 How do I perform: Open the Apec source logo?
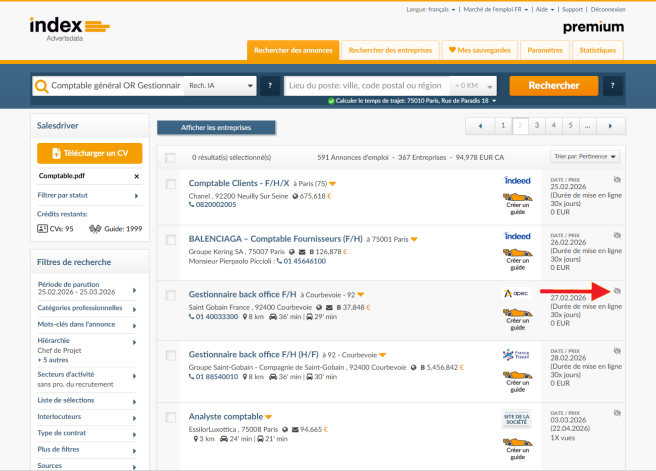(x=516, y=293)
